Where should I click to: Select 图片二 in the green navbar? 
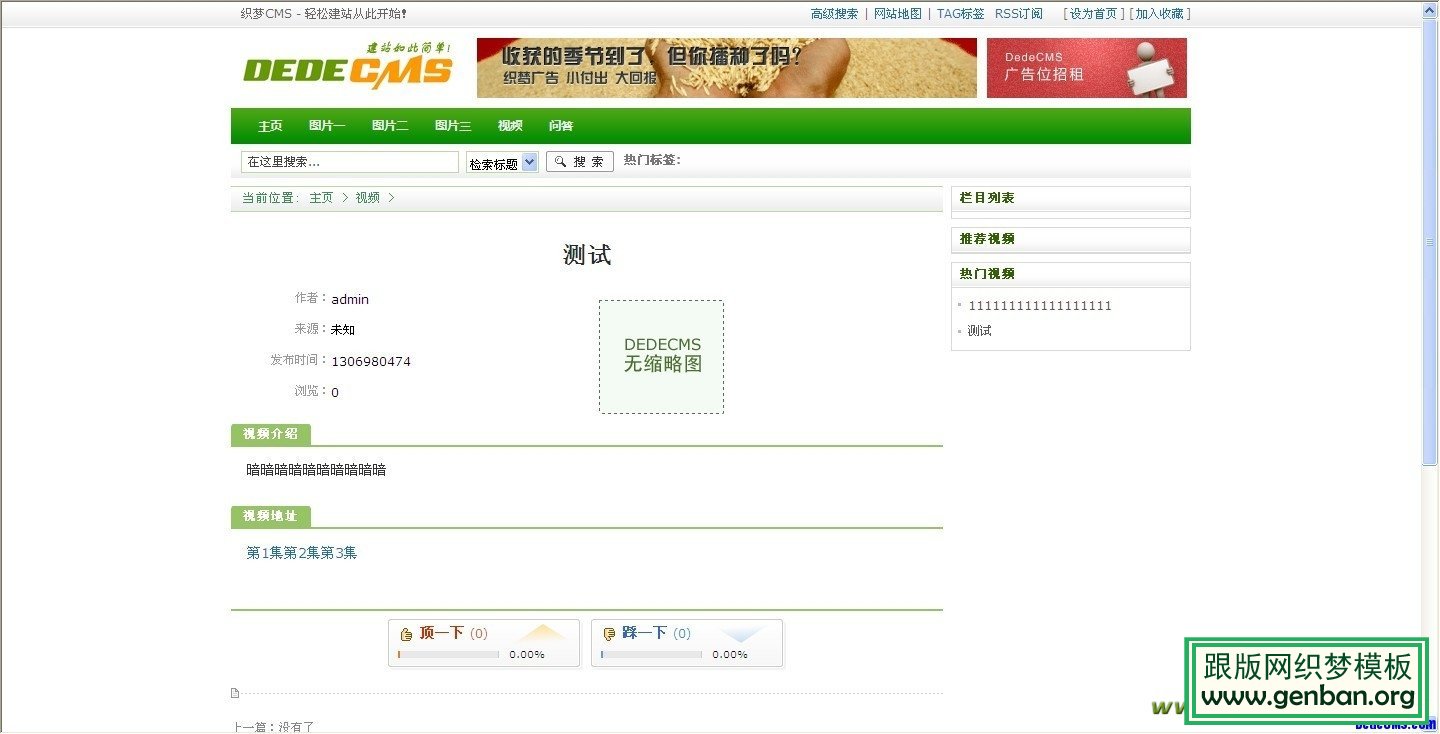(x=390, y=126)
